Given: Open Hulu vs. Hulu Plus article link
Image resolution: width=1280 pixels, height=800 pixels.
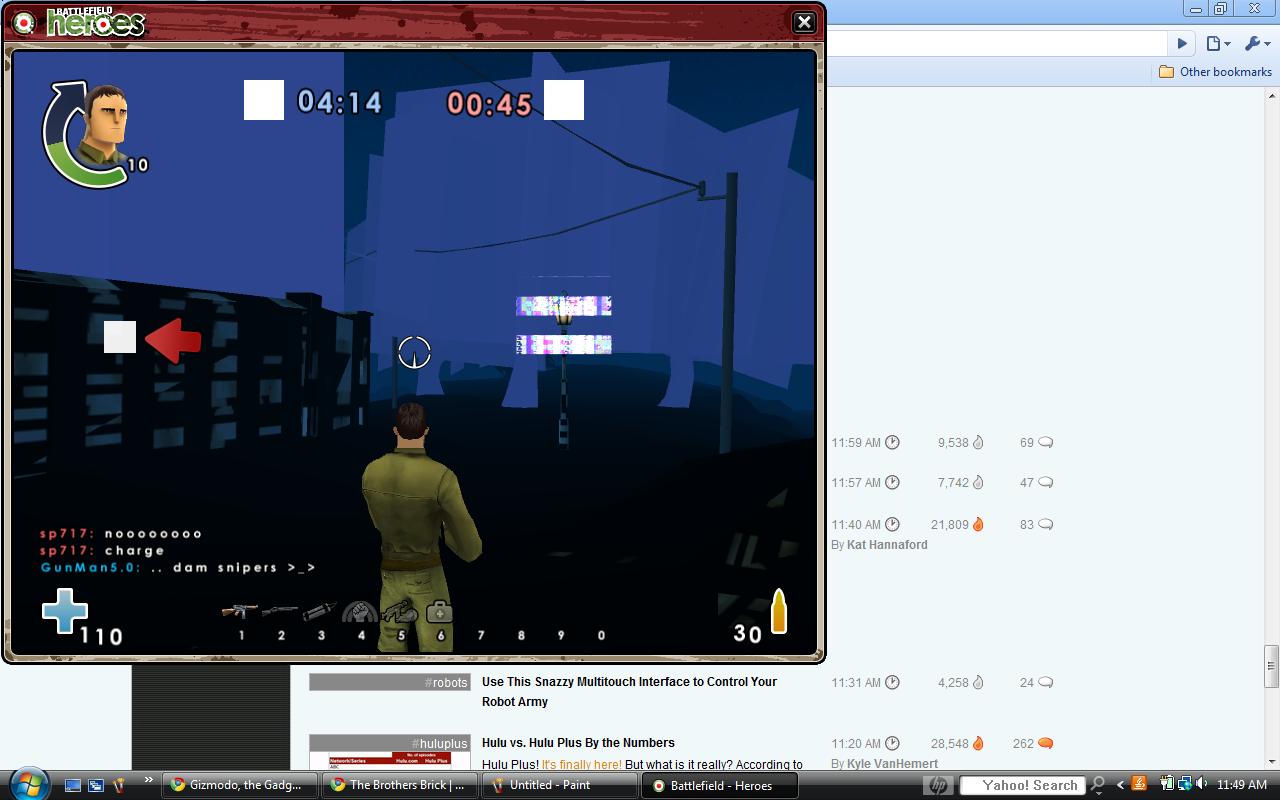Looking at the screenshot, I should (578, 743).
